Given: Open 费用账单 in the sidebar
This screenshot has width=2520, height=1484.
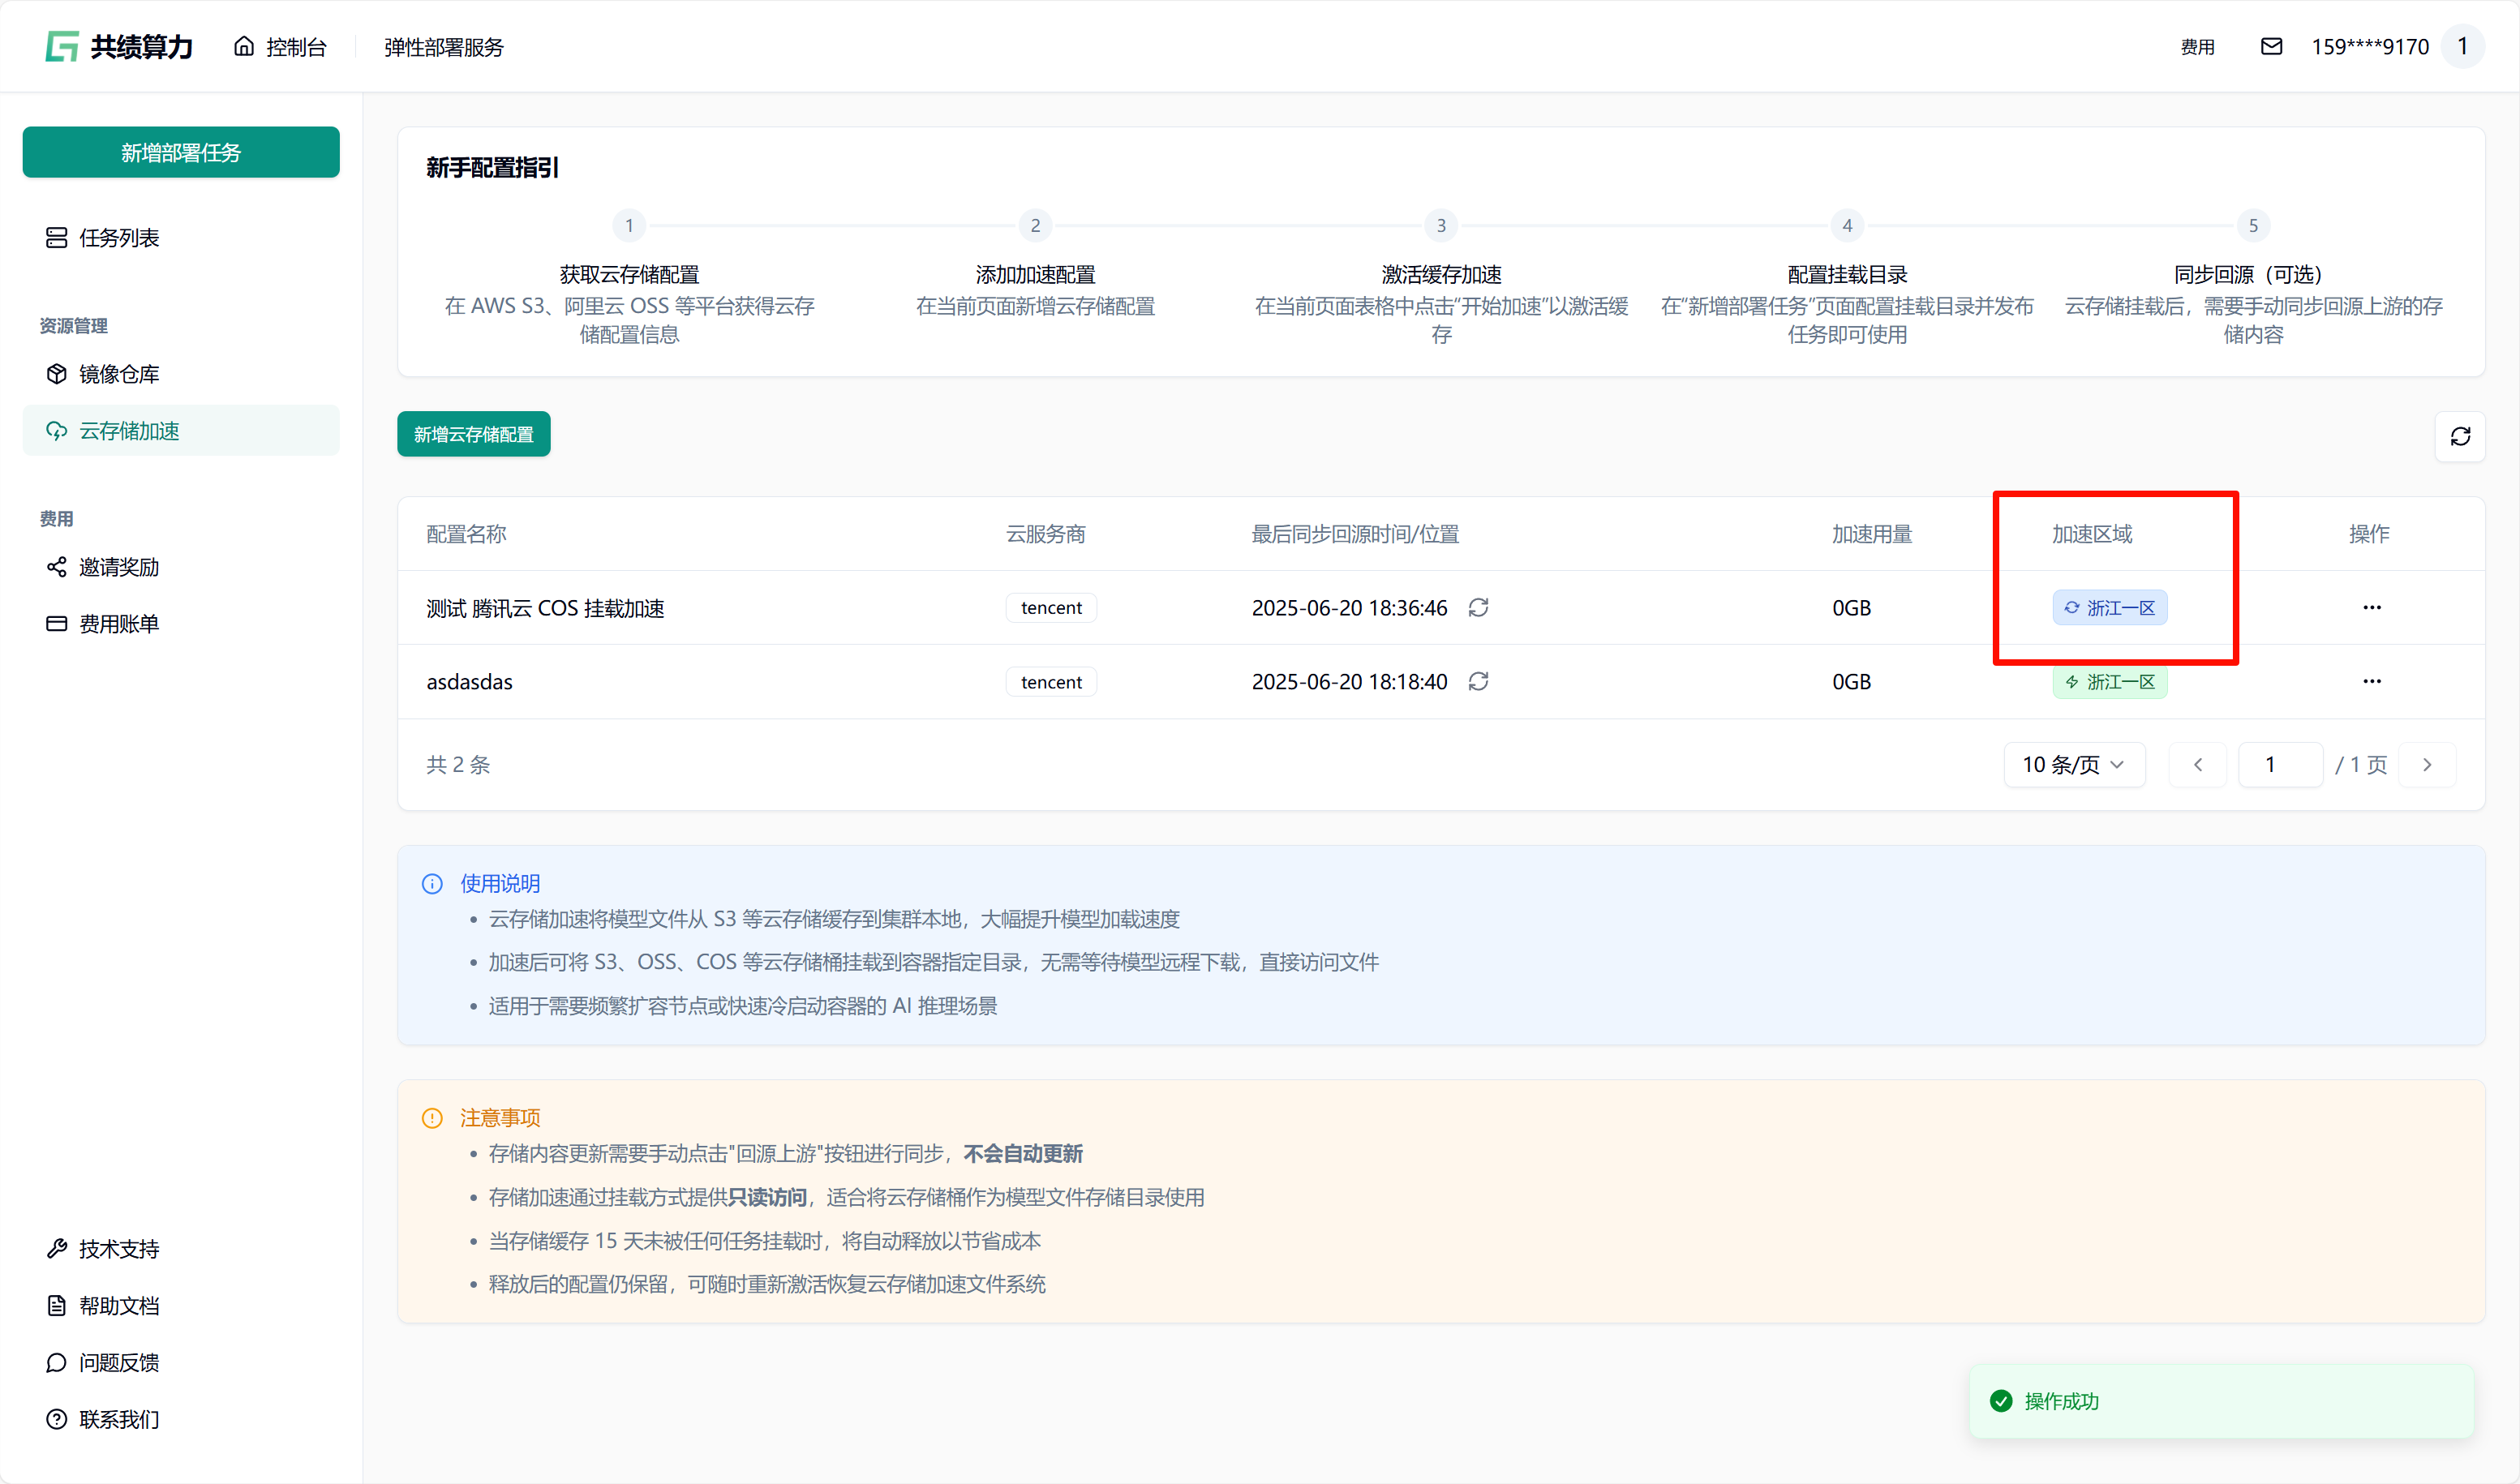Looking at the screenshot, I should point(118,623).
